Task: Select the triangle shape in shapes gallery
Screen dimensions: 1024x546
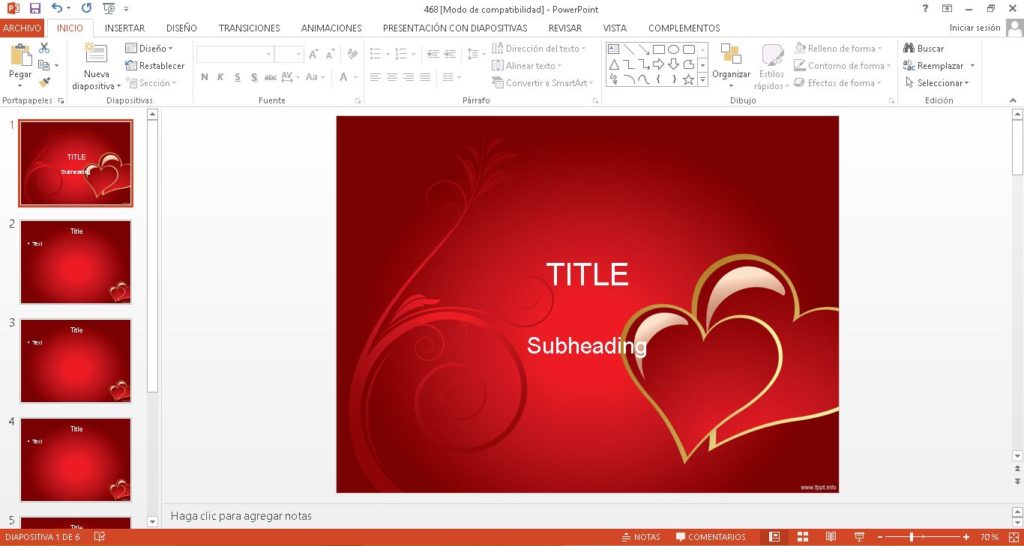Action: pos(614,65)
